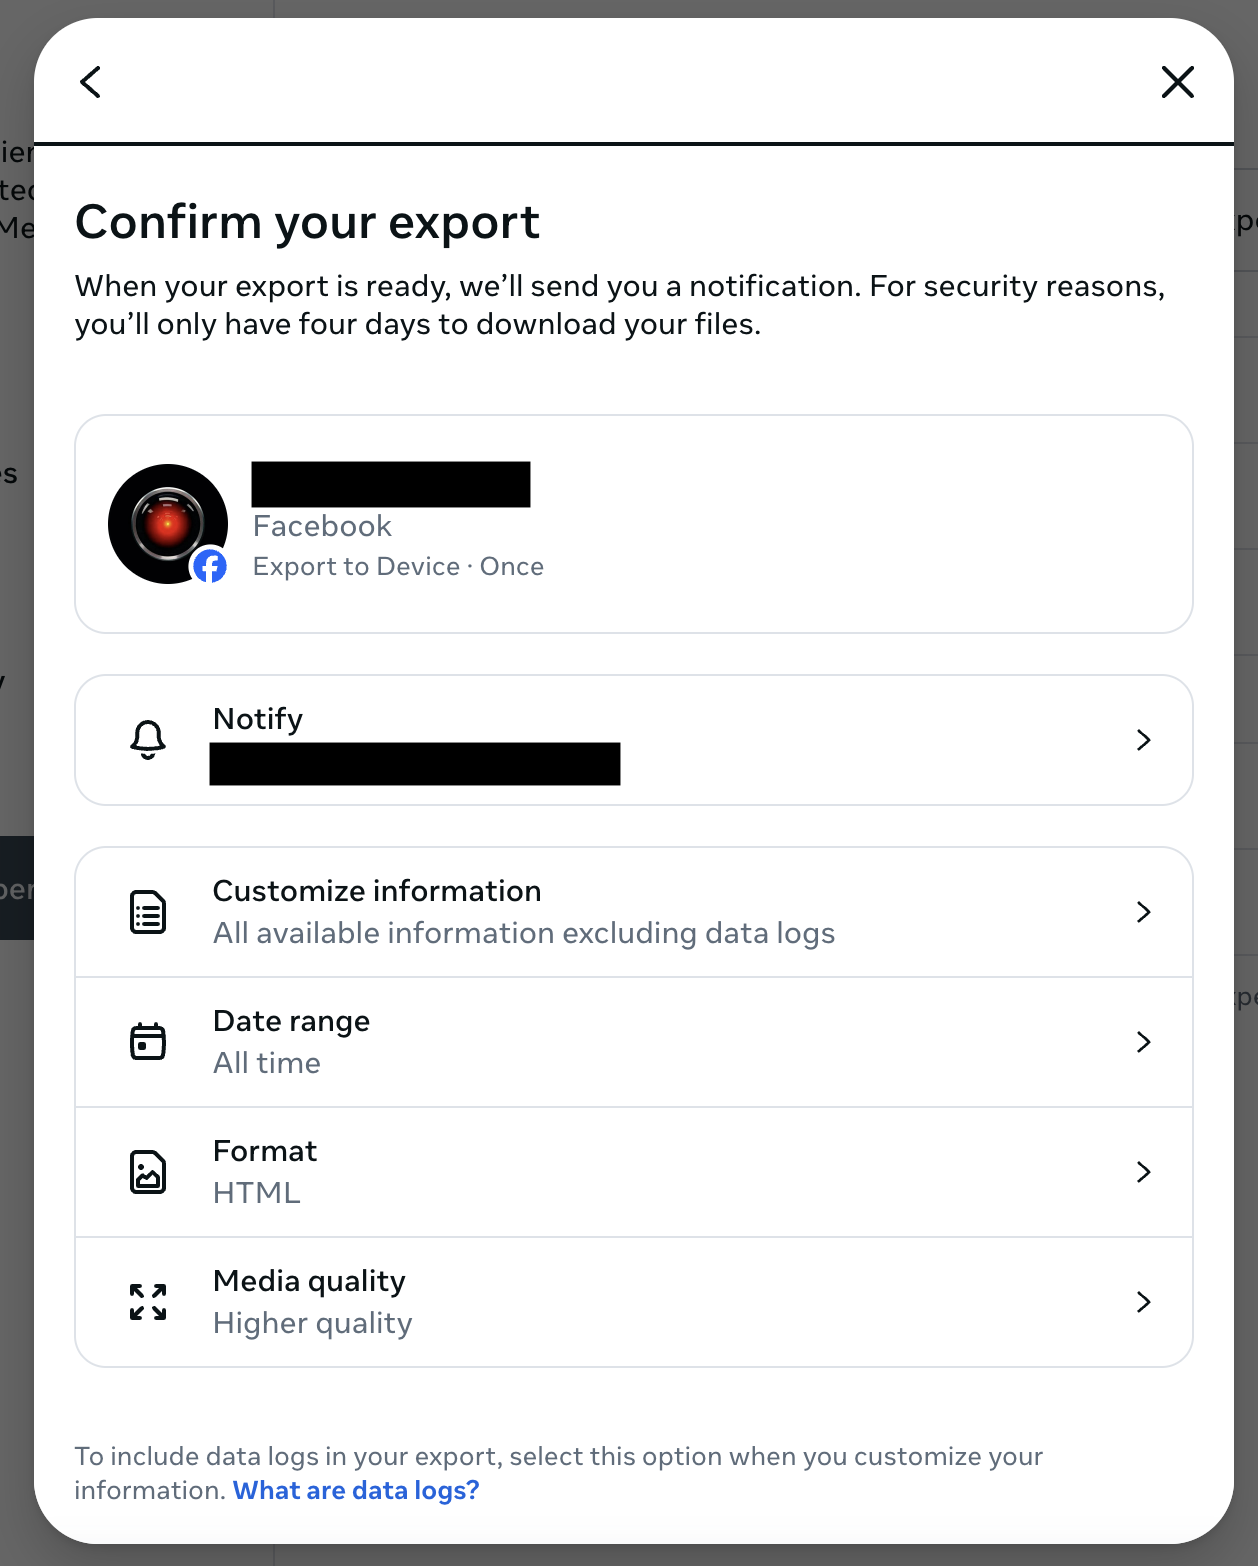Open the What are data logs link
Image resolution: width=1258 pixels, height=1566 pixels.
356,1490
